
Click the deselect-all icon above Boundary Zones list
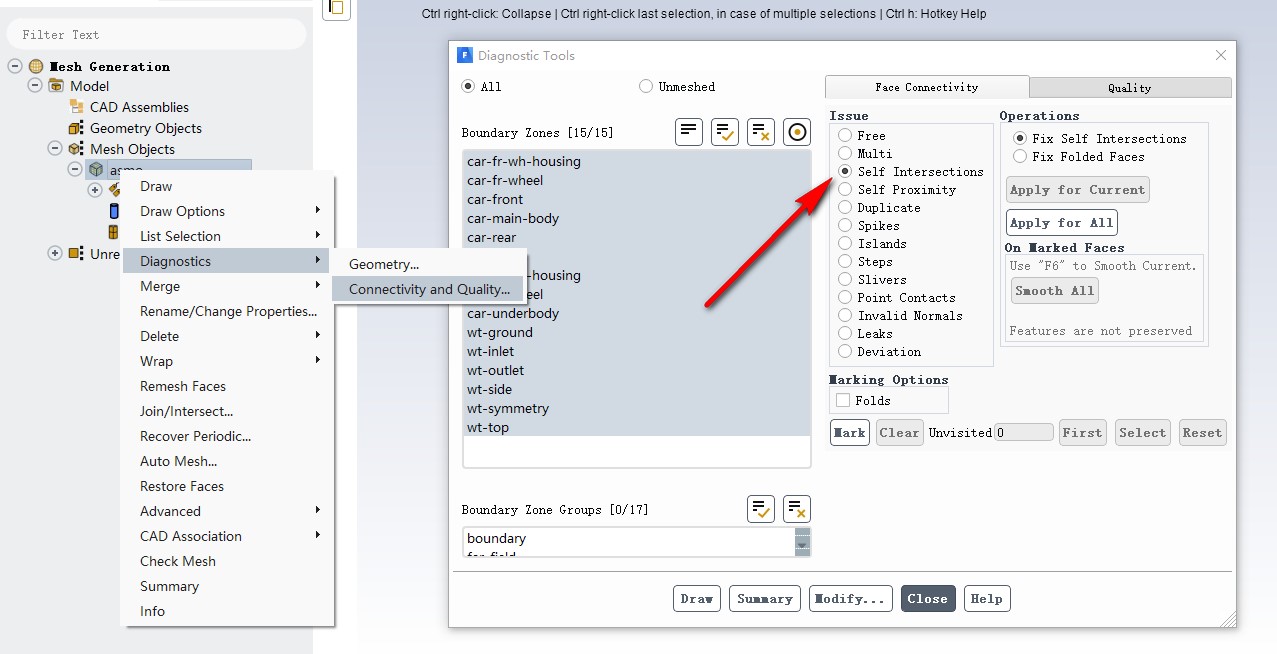pos(761,131)
